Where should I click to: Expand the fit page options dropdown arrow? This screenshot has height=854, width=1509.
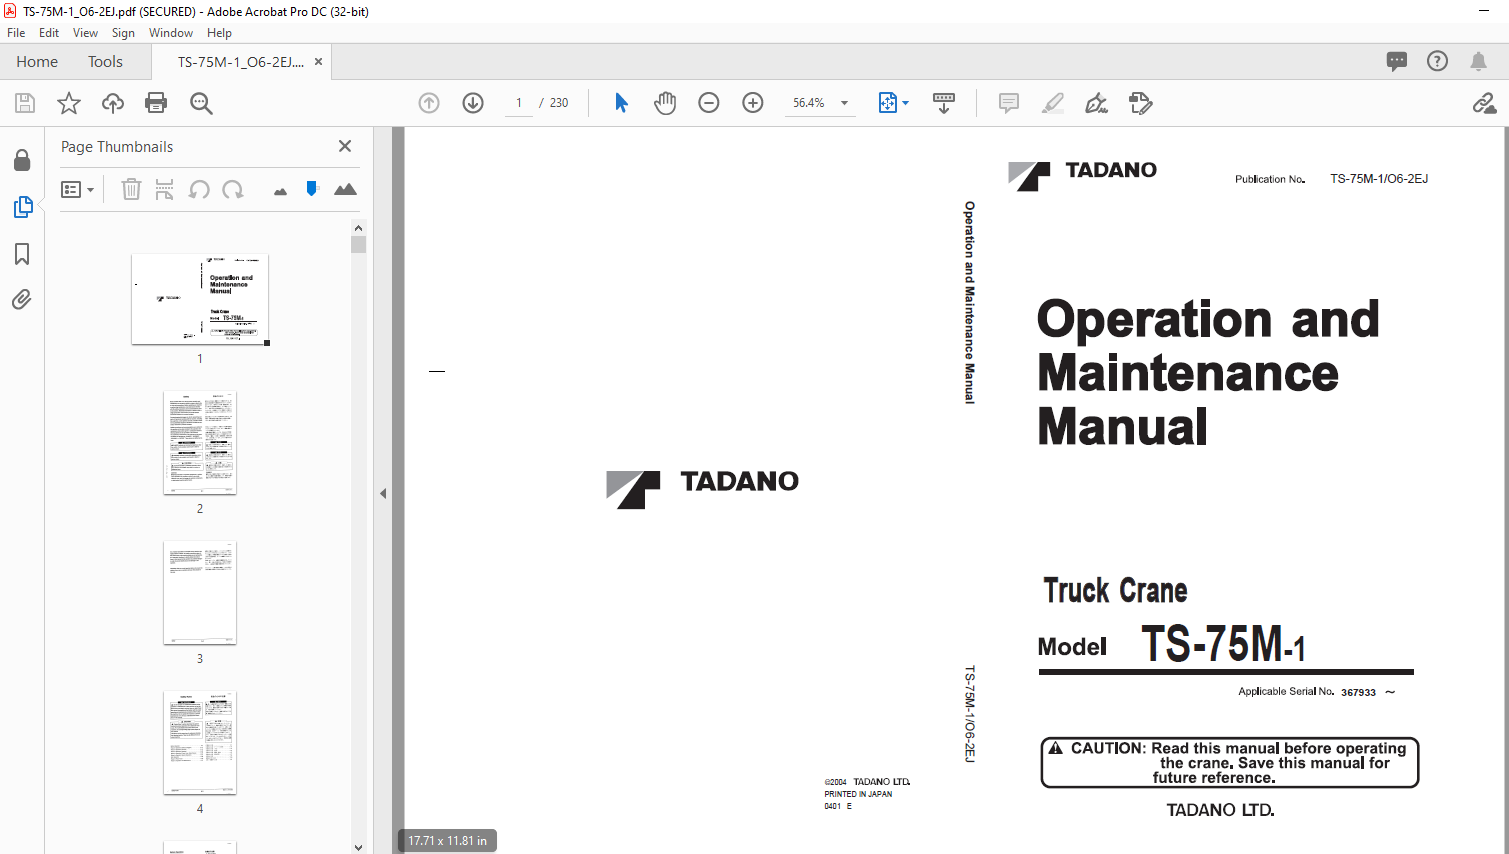point(906,103)
